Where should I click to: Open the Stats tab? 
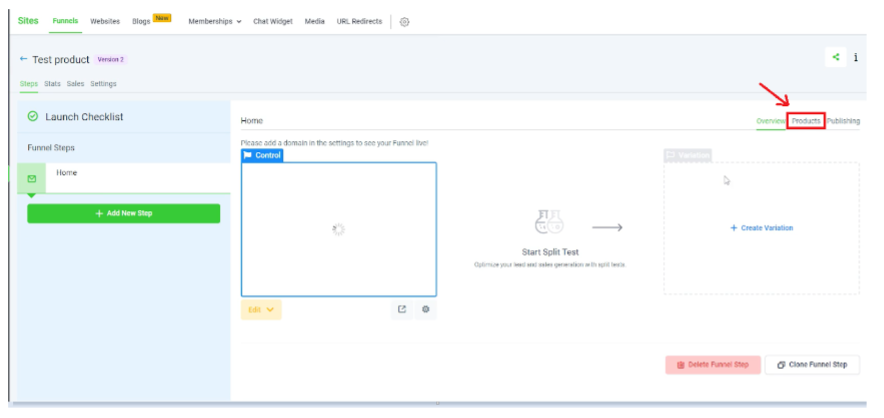[52, 84]
